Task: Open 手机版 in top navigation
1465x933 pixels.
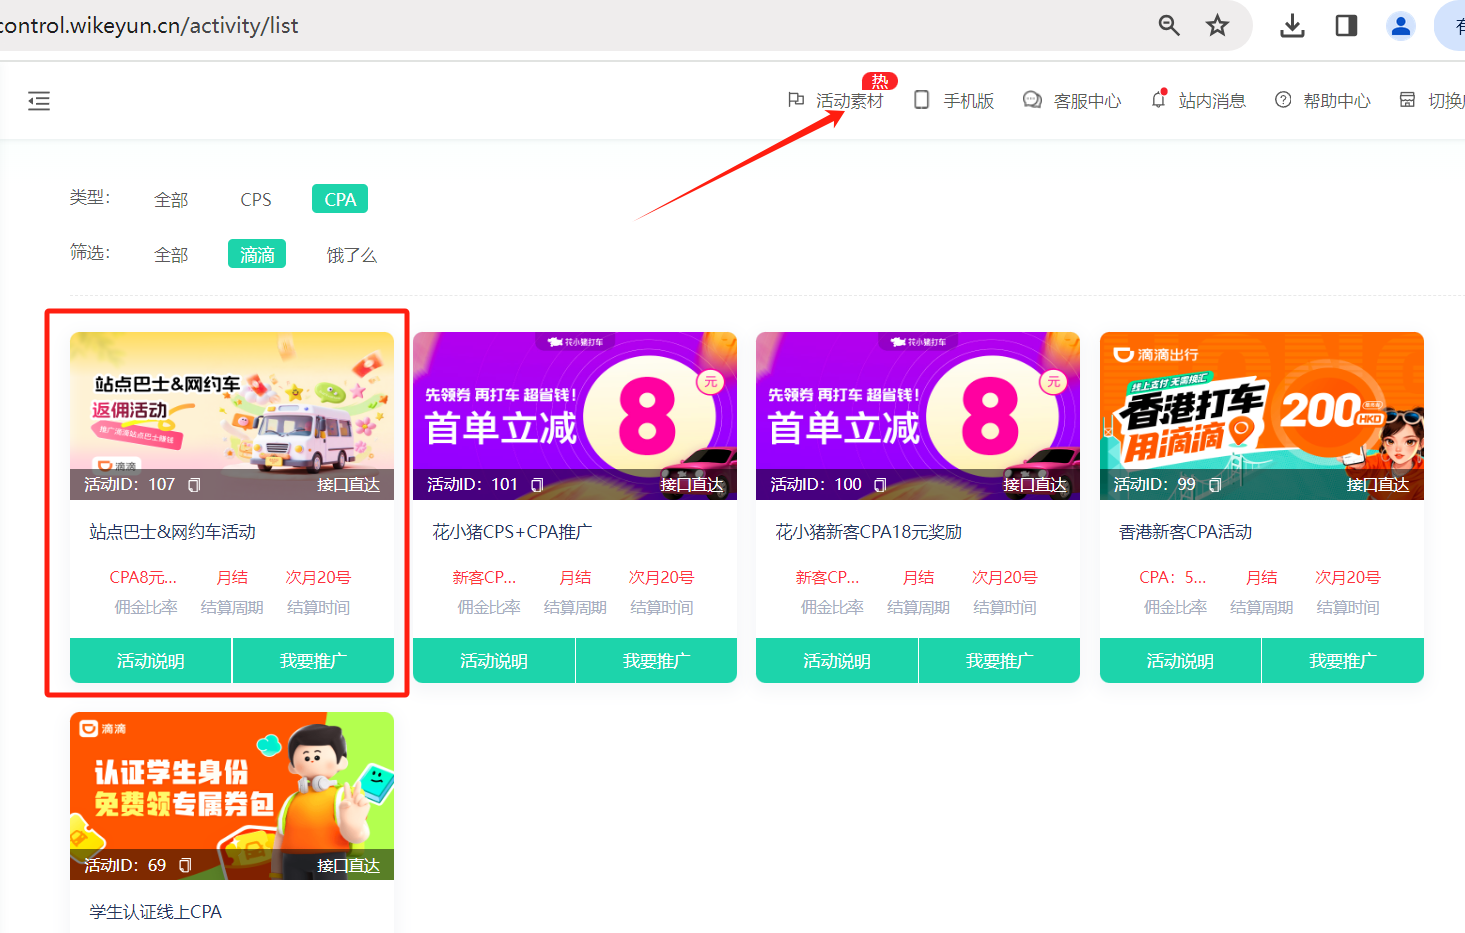Action: point(954,100)
